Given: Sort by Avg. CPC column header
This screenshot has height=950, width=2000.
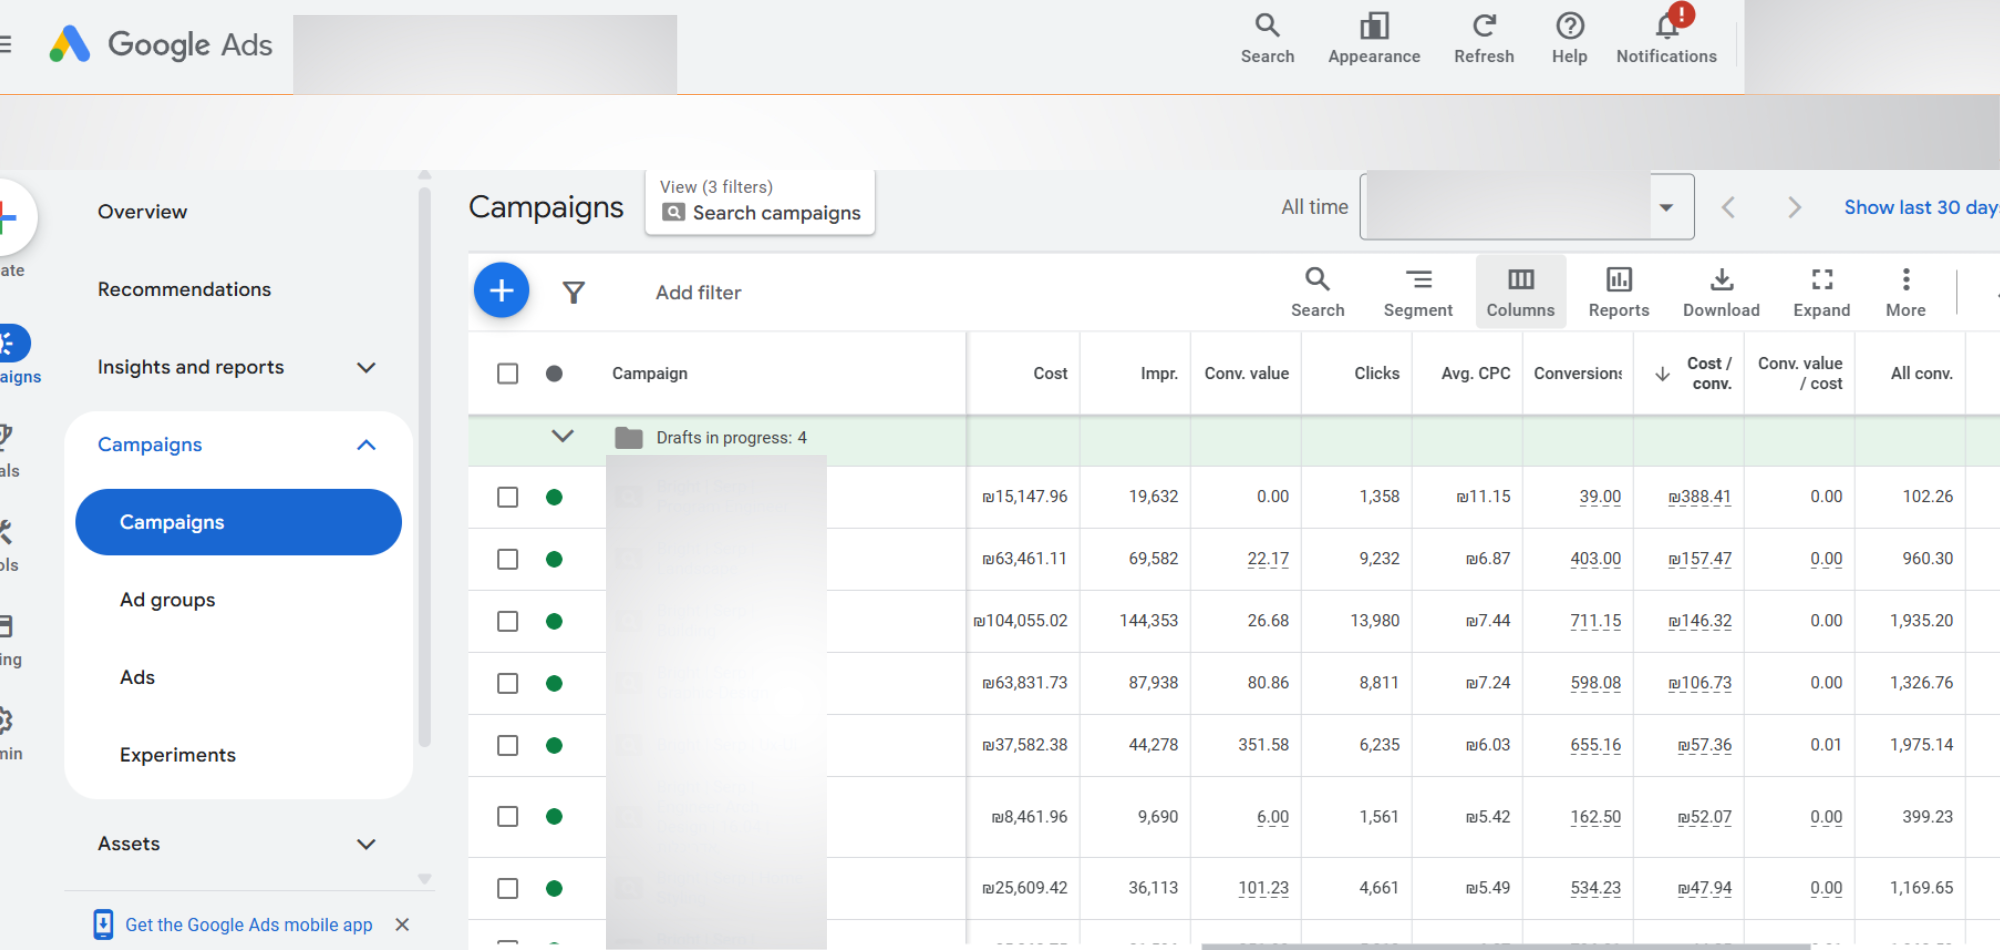Looking at the screenshot, I should (1476, 373).
